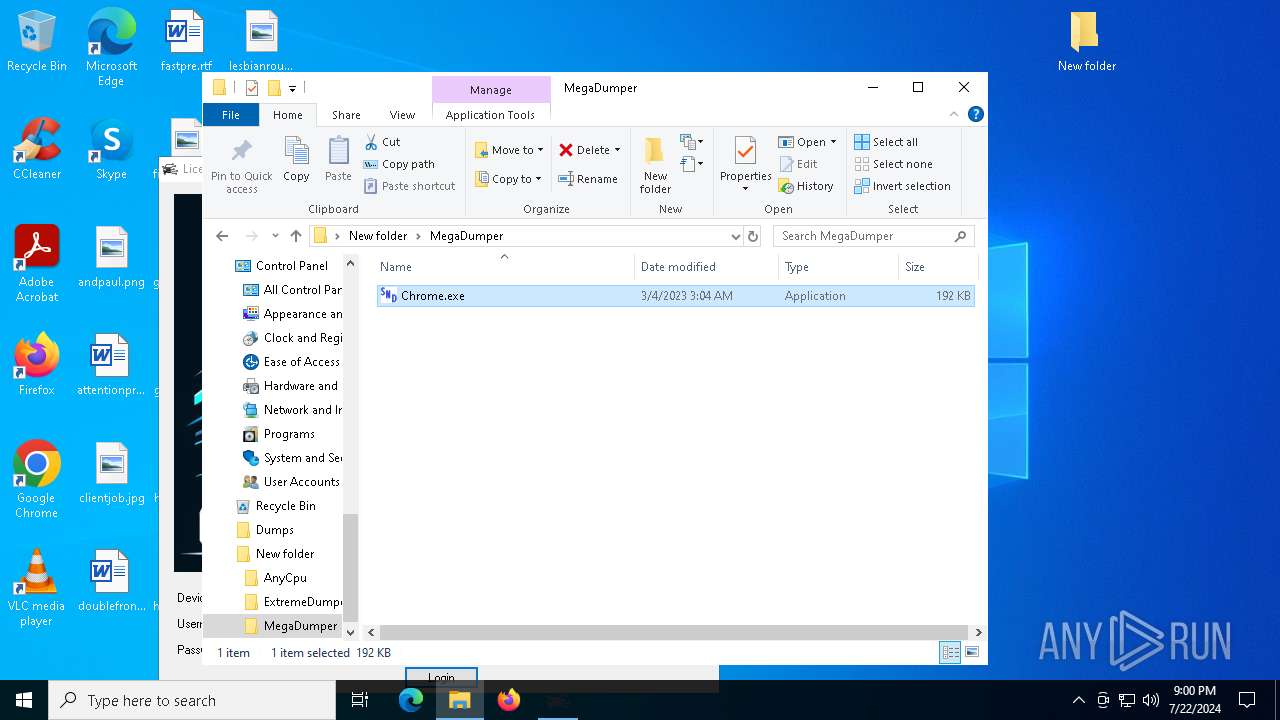This screenshot has height=720, width=1280.
Task: Switch to the Home tab
Action: (x=288, y=115)
